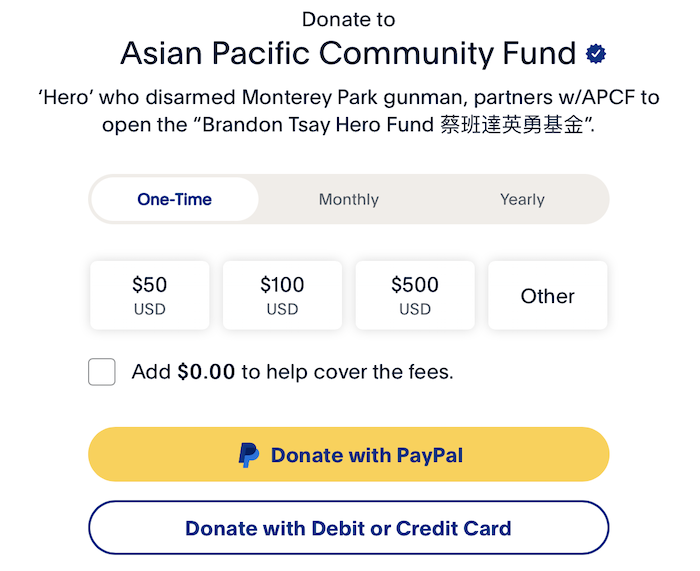Click the PayPal logo icon
700x571 pixels.
click(x=248, y=455)
